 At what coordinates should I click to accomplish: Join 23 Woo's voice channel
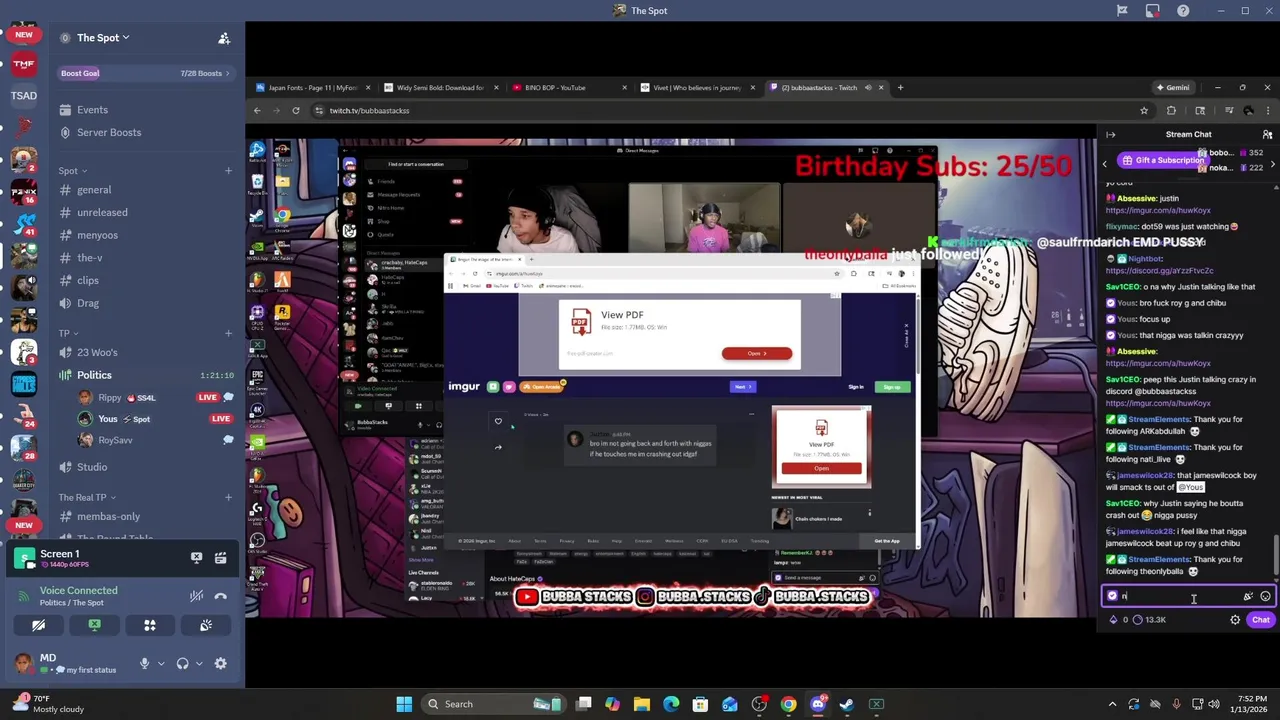coord(145,352)
